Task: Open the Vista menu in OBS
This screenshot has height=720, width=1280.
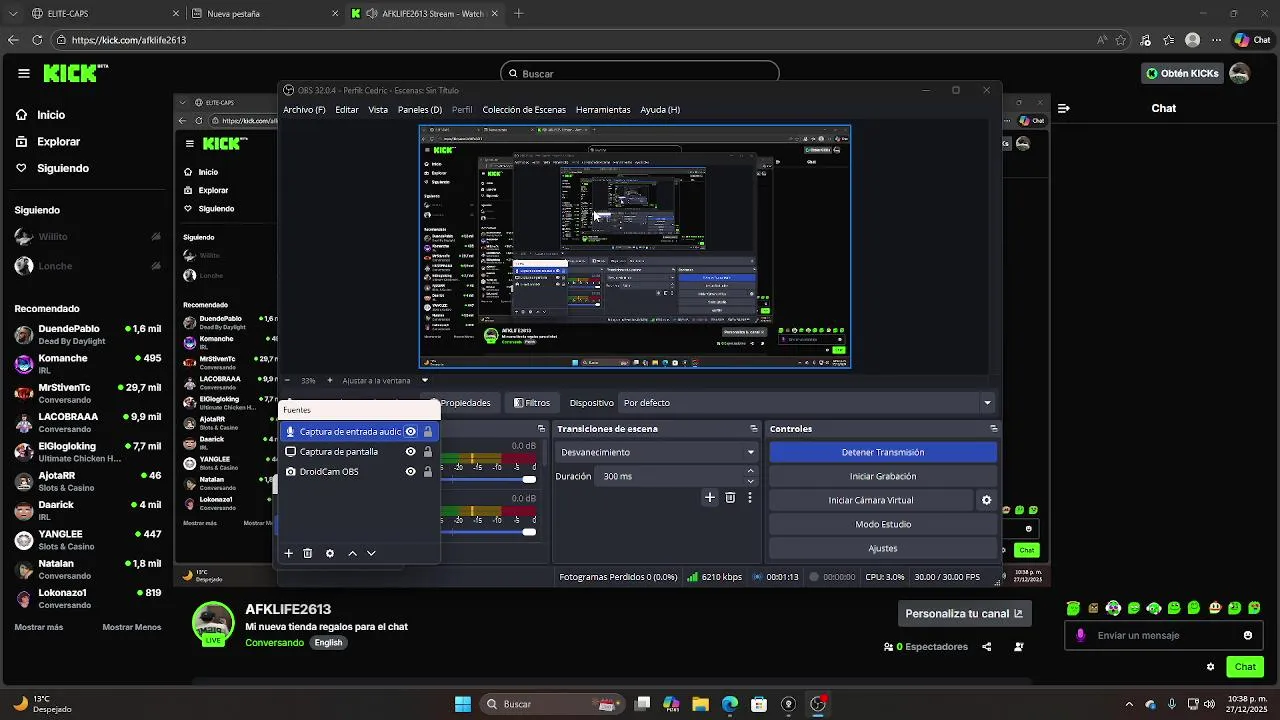Action: pyautogui.click(x=378, y=110)
